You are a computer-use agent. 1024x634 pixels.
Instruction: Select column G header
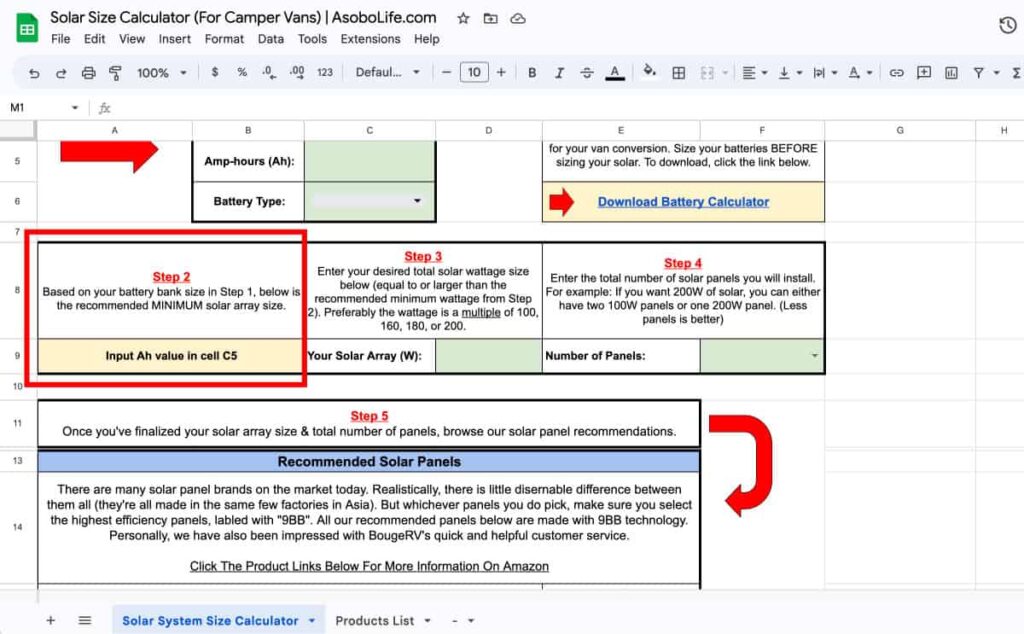point(900,130)
